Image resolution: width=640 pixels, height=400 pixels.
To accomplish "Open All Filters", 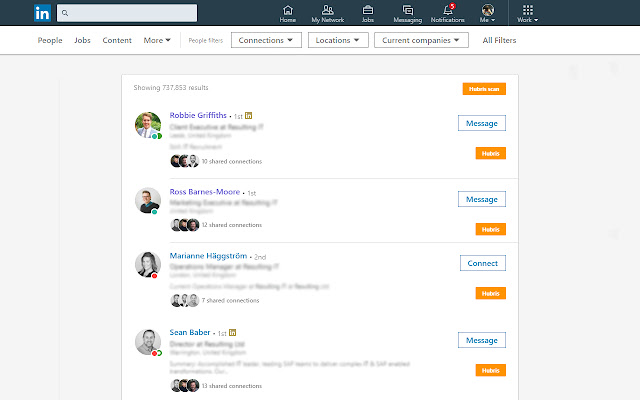I will pos(499,40).
